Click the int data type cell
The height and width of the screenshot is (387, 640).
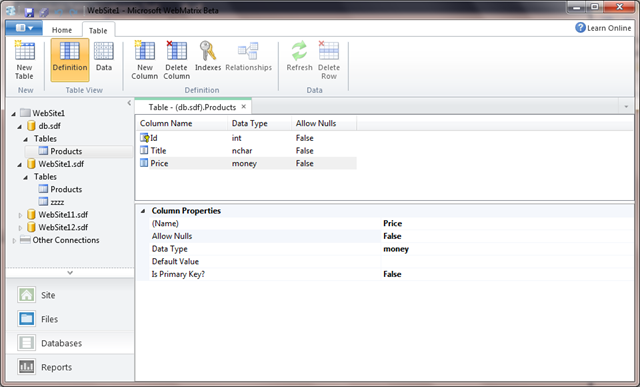coord(236,138)
